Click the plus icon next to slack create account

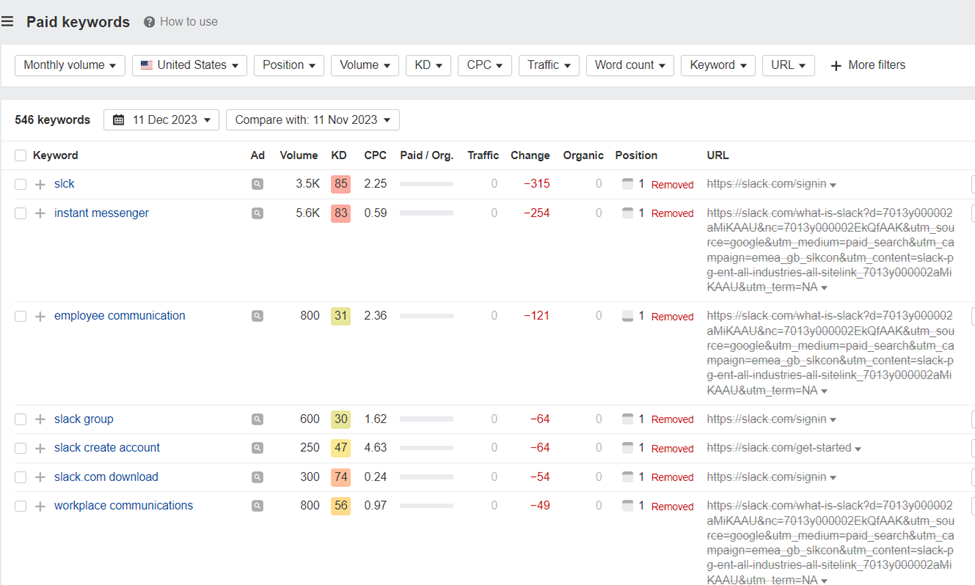click(x=40, y=448)
